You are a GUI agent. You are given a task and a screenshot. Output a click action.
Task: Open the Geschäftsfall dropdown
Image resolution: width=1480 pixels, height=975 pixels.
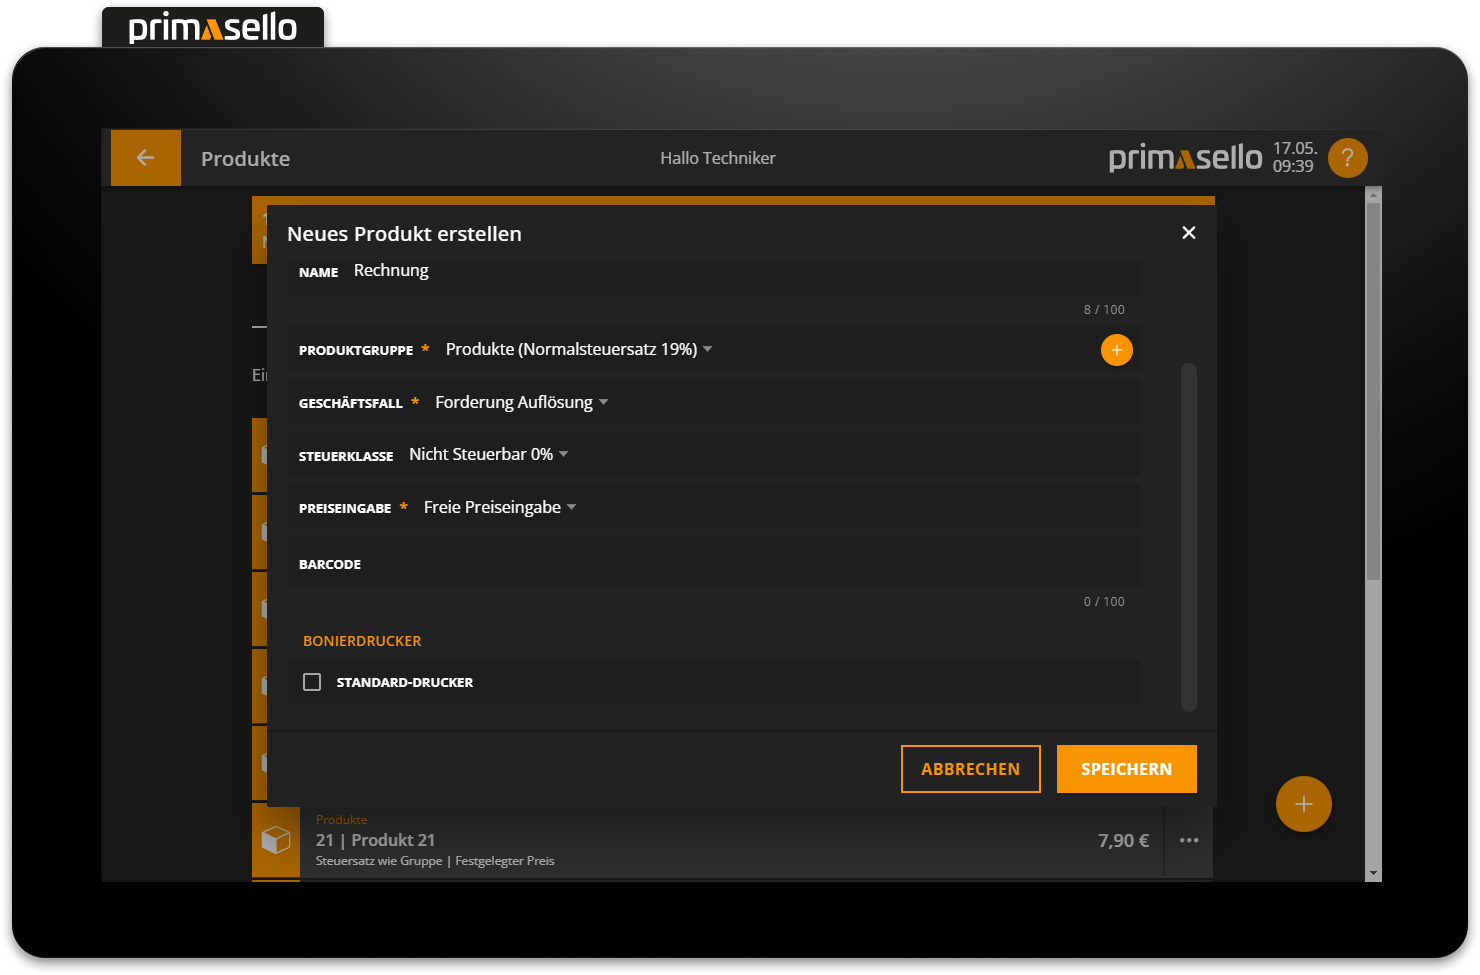521,403
